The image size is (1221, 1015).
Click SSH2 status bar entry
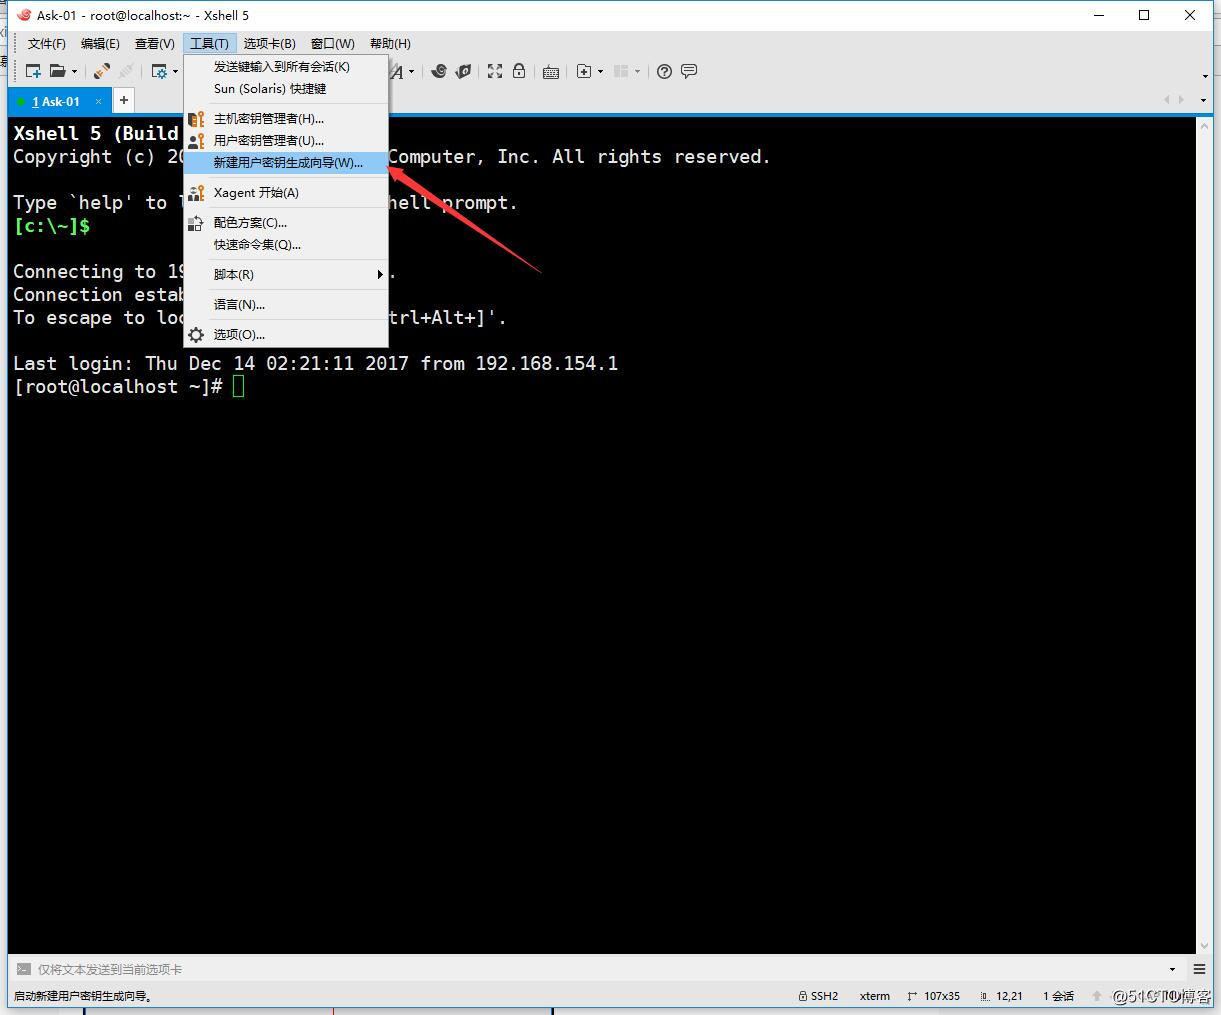coord(818,996)
